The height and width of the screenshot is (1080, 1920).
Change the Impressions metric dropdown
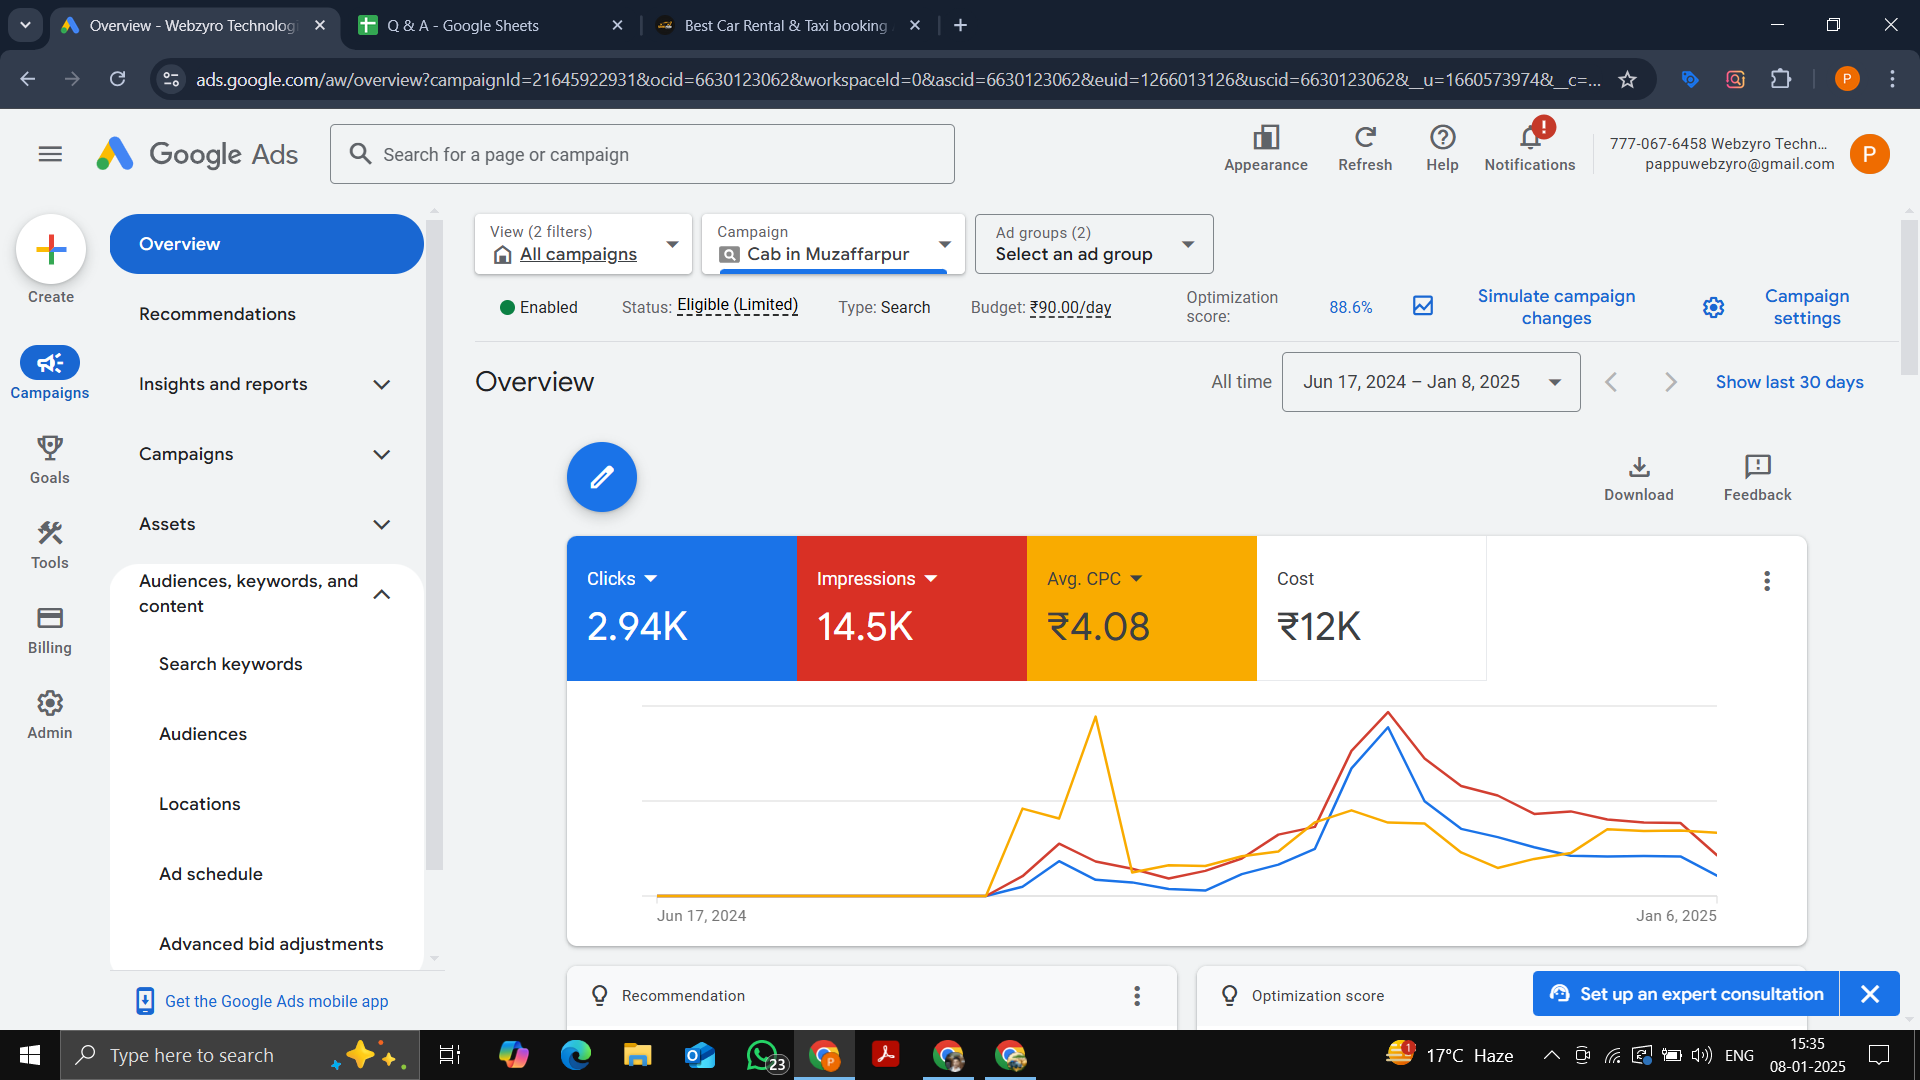click(x=877, y=579)
